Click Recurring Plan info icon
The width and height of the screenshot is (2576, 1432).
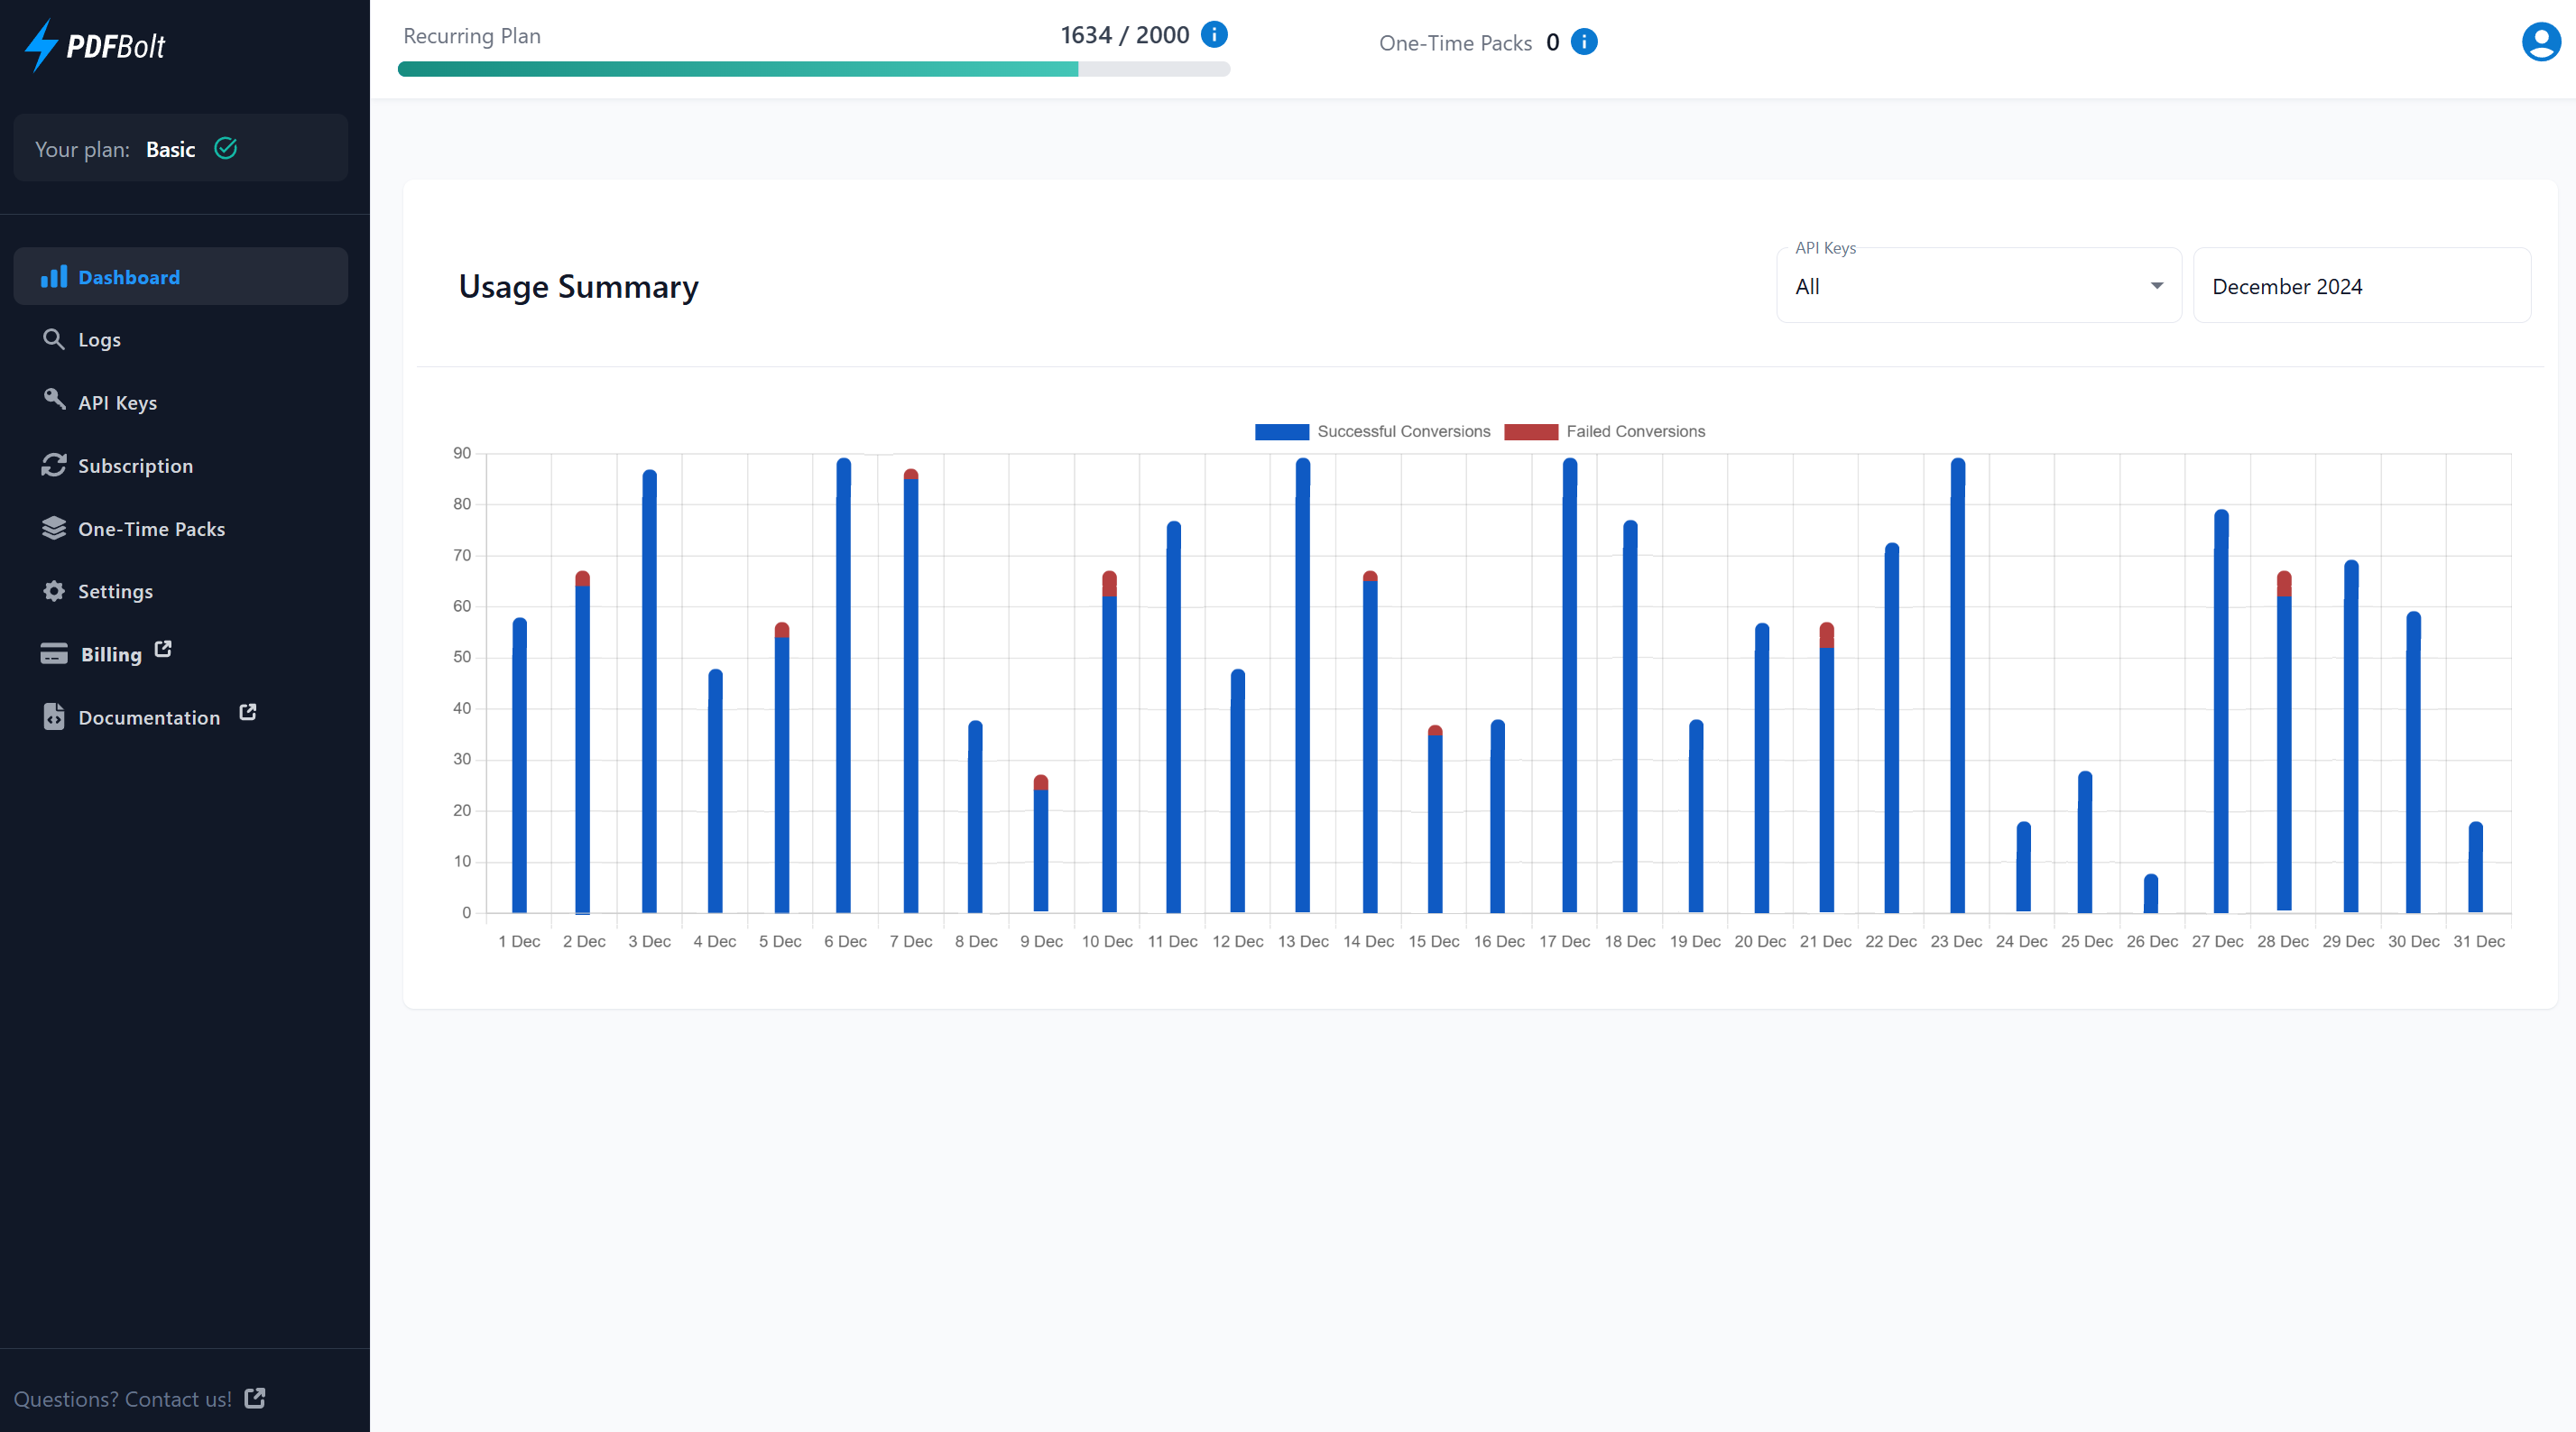pos(1214,34)
